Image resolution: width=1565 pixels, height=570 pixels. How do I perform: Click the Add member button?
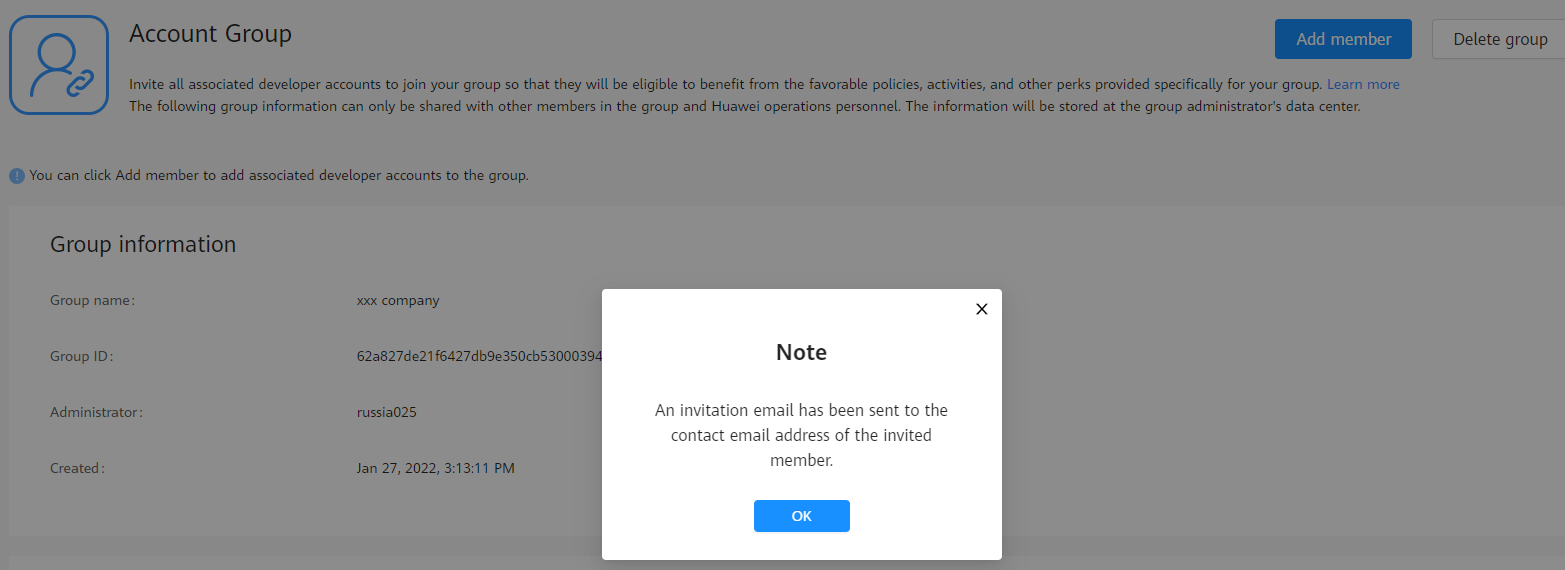click(x=1343, y=39)
